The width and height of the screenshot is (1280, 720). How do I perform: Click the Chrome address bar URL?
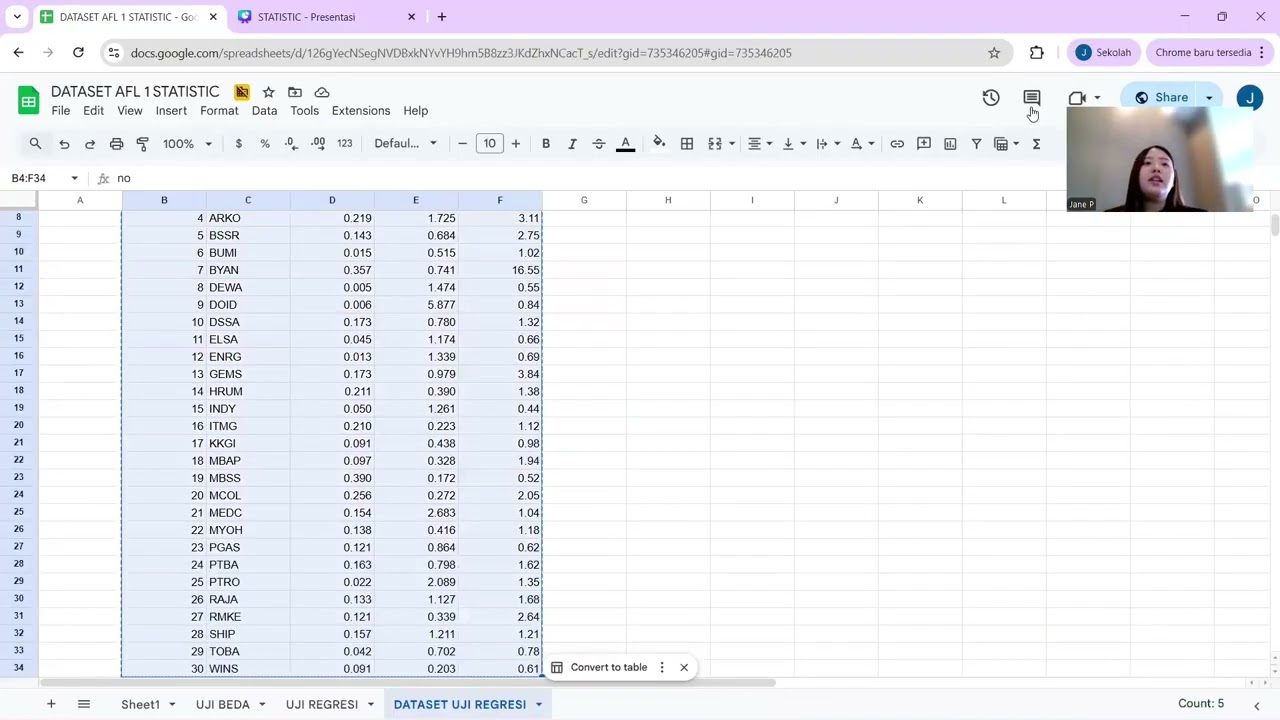461,53
